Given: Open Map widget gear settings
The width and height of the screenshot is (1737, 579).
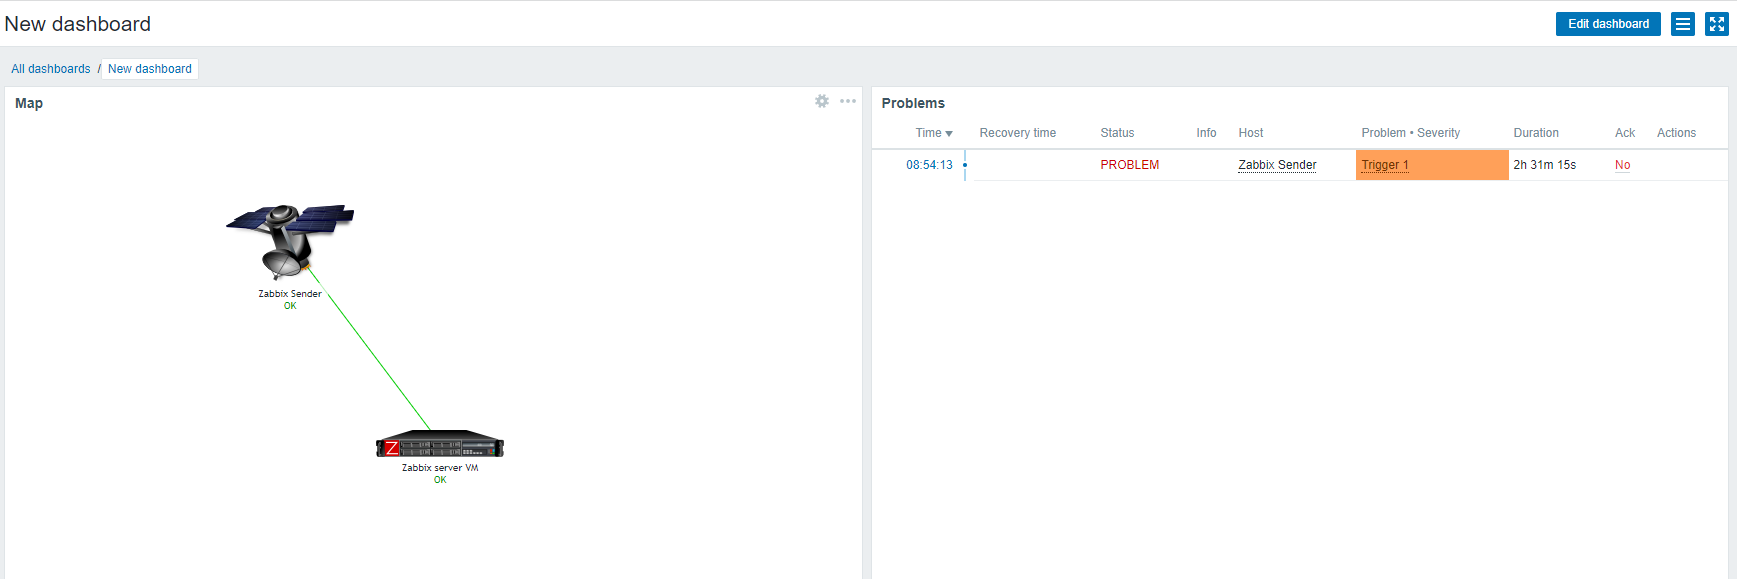Looking at the screenshot, I should point(822,101).
